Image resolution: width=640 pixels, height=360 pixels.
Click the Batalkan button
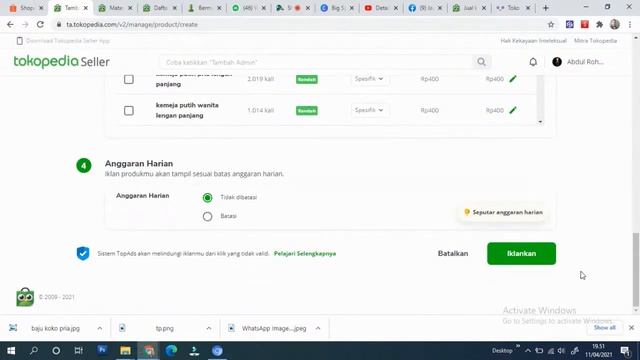453,253
